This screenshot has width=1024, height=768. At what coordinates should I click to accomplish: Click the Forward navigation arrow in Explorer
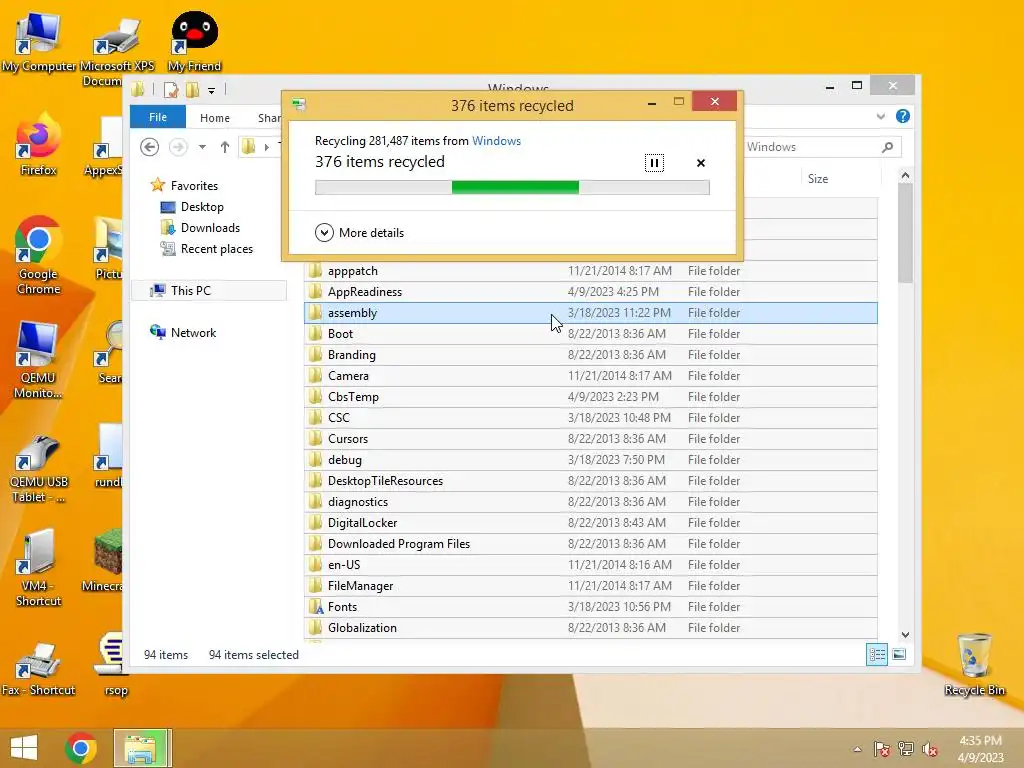coord(178,147)
